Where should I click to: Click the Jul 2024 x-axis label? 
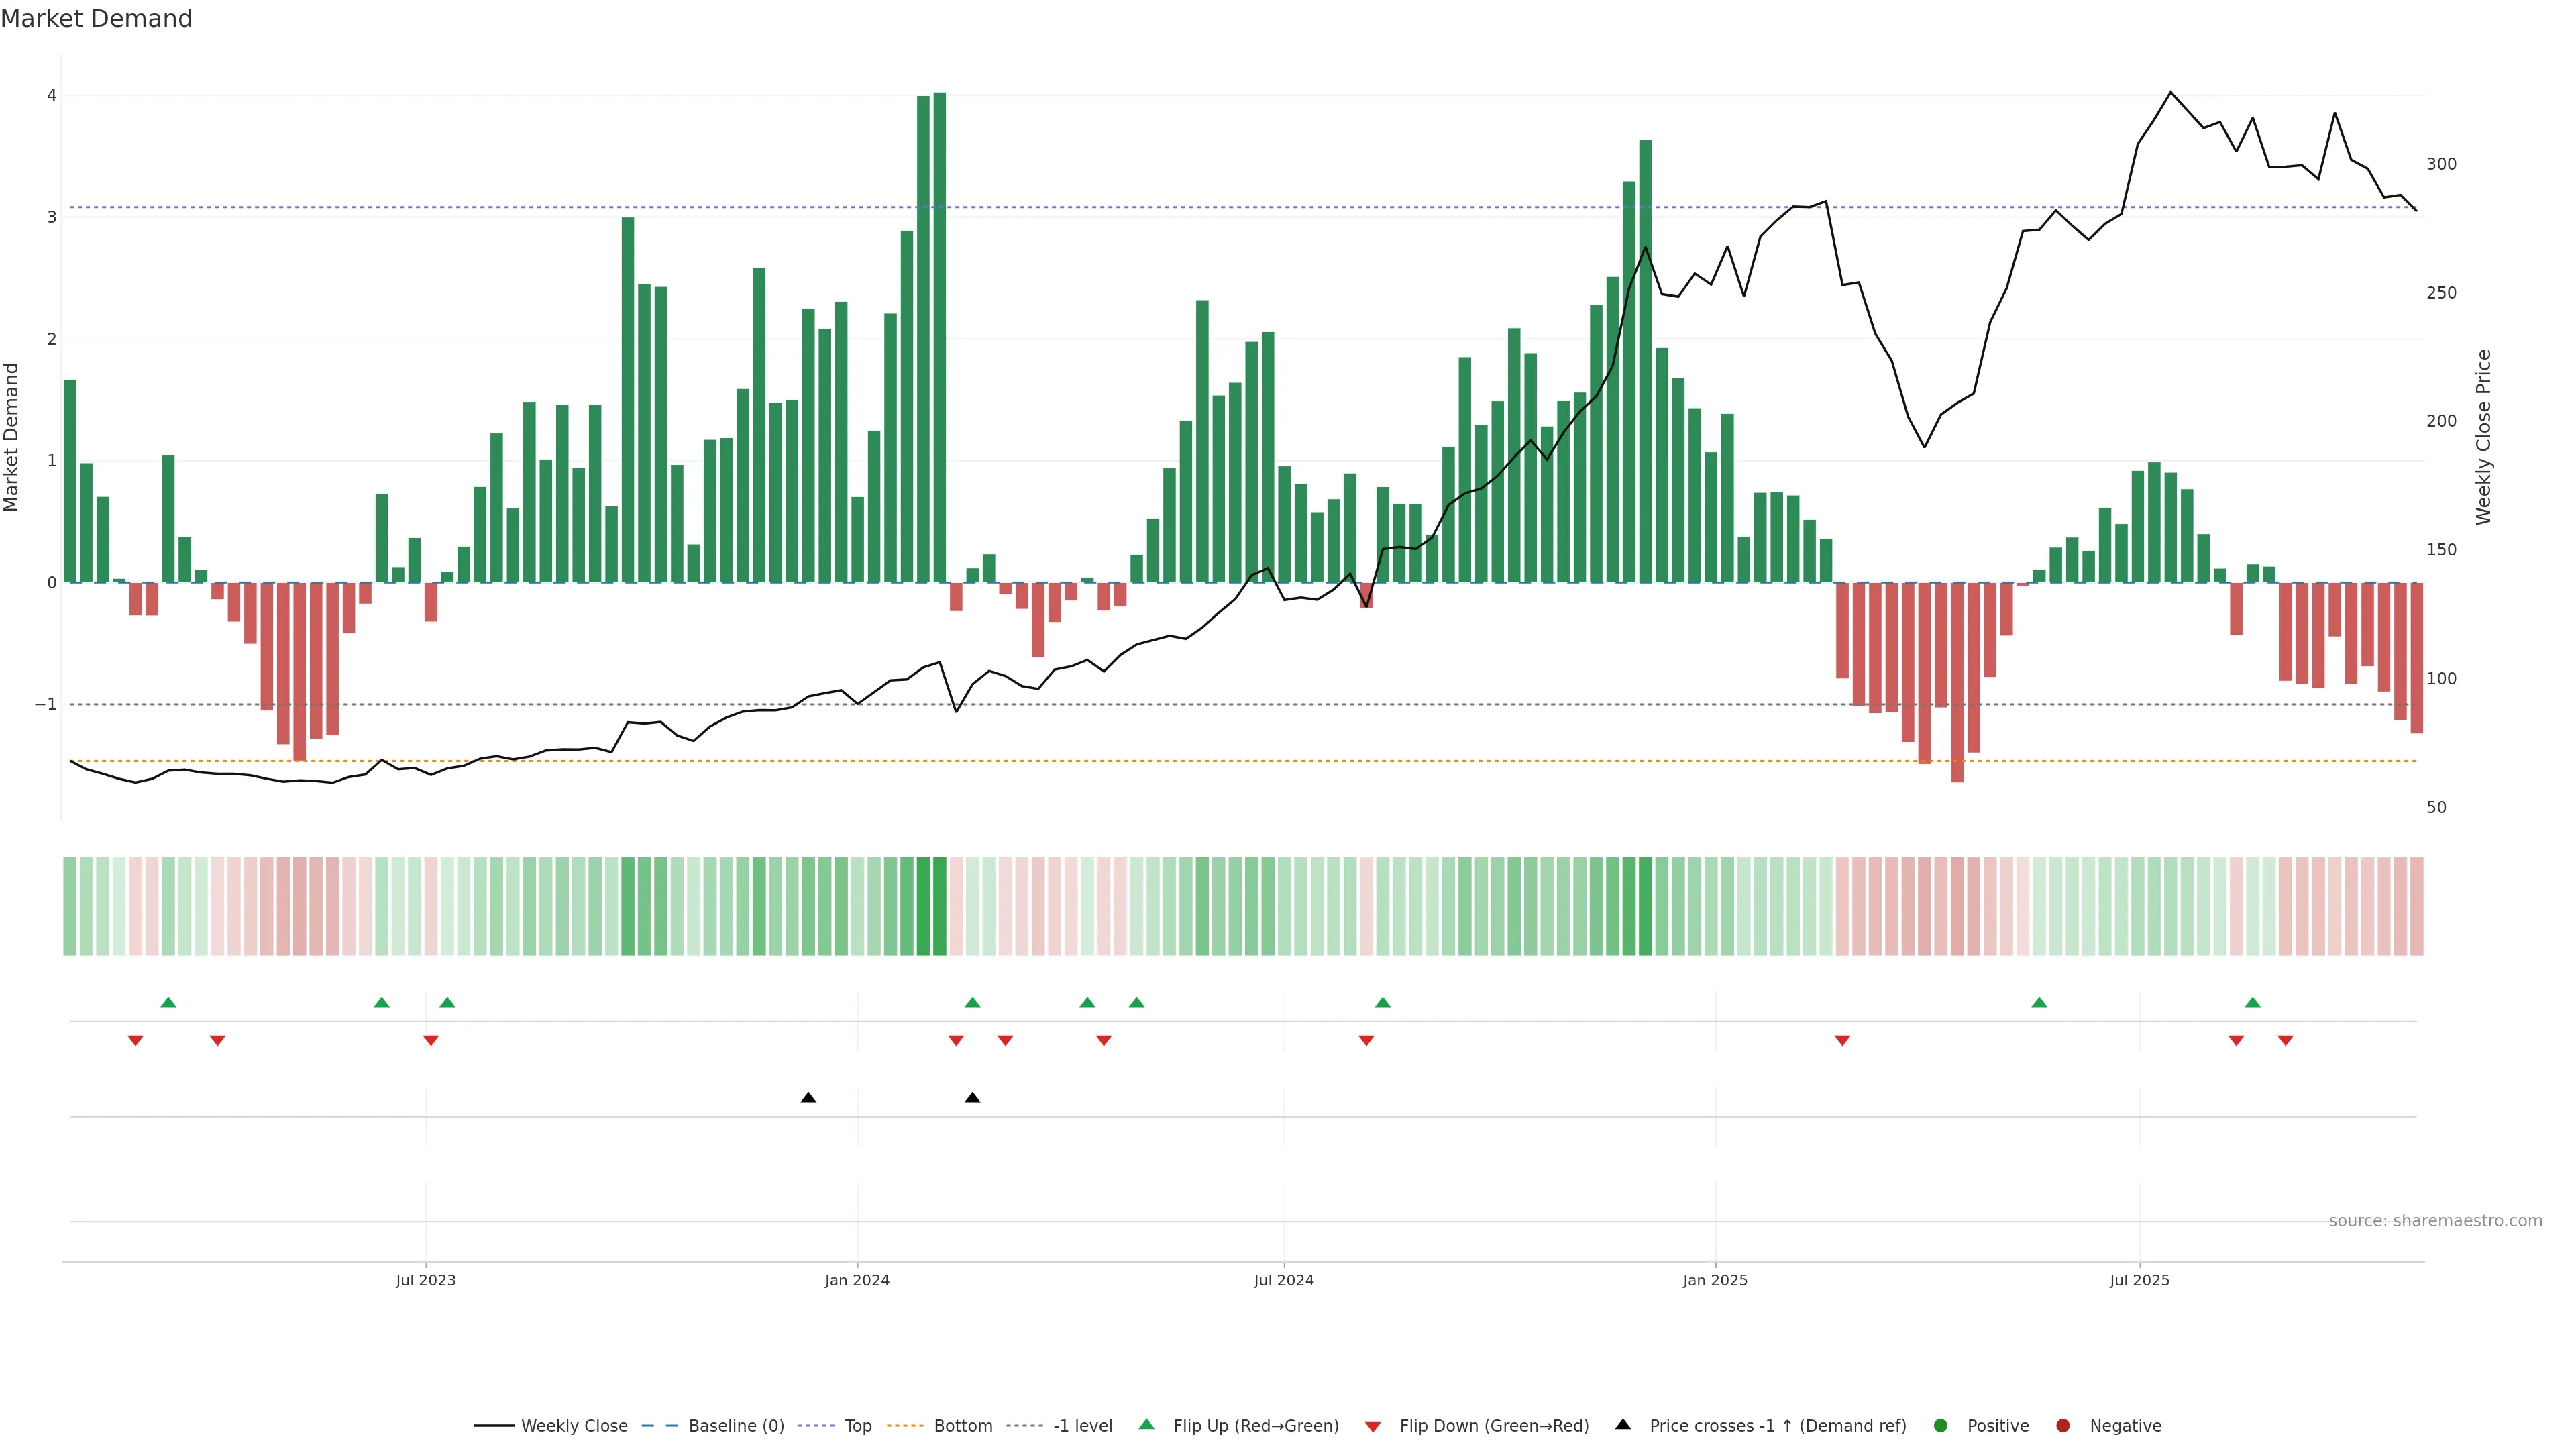tap(1283, 1280)
